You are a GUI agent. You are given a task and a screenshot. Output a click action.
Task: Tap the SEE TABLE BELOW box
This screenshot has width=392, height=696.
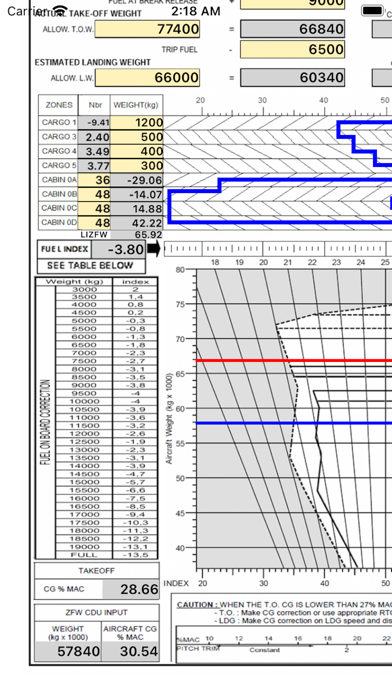tap(91, 266)
